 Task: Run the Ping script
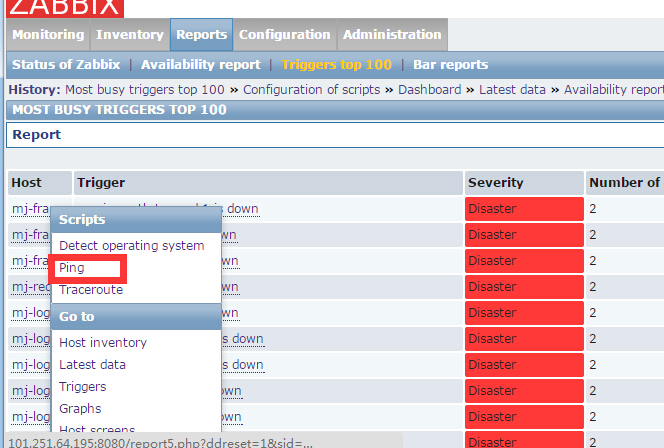point(72,268)
